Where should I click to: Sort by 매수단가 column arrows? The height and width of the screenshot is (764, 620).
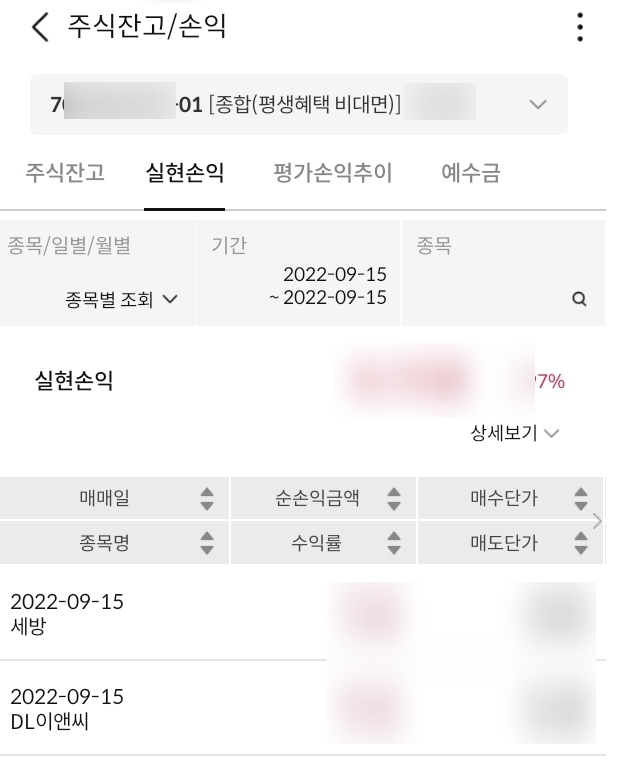580,497
